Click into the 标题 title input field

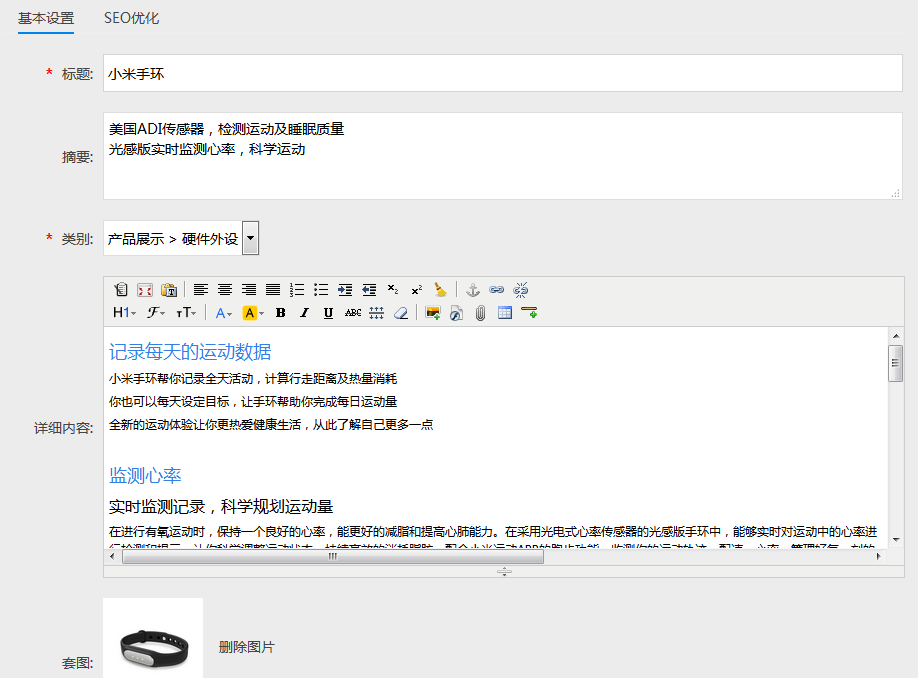pyautogui.click(x=502, y=73)
